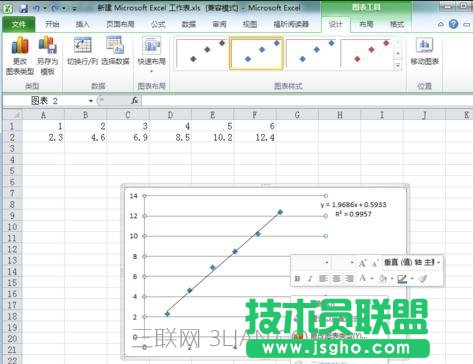Switch to the Data (数据) tab

[188, 24]
